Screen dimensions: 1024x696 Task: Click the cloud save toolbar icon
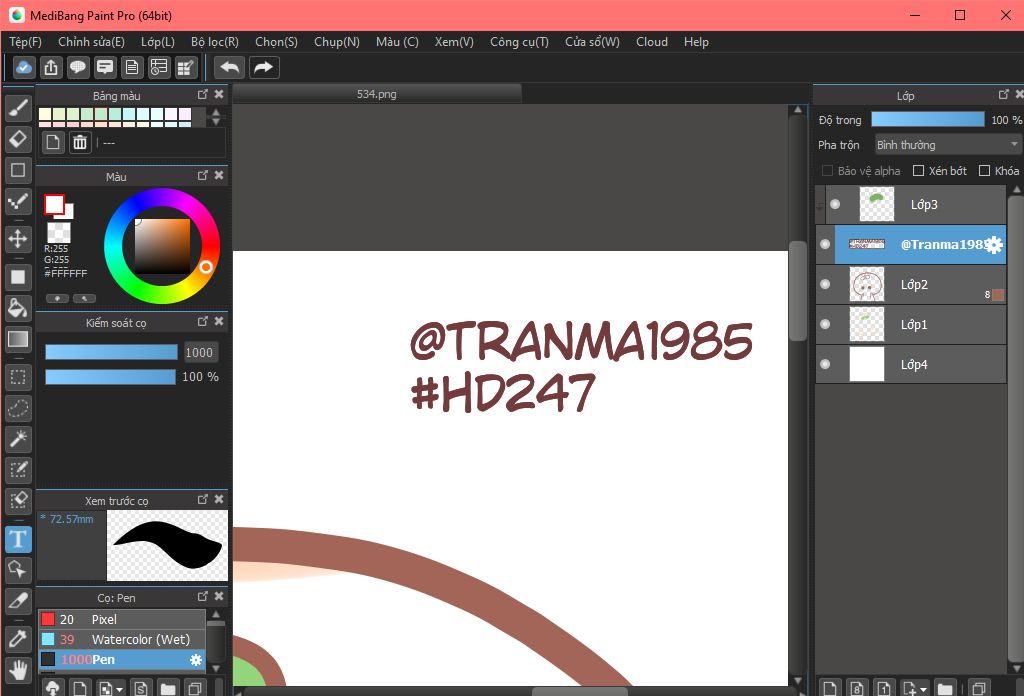coord(24,67)
